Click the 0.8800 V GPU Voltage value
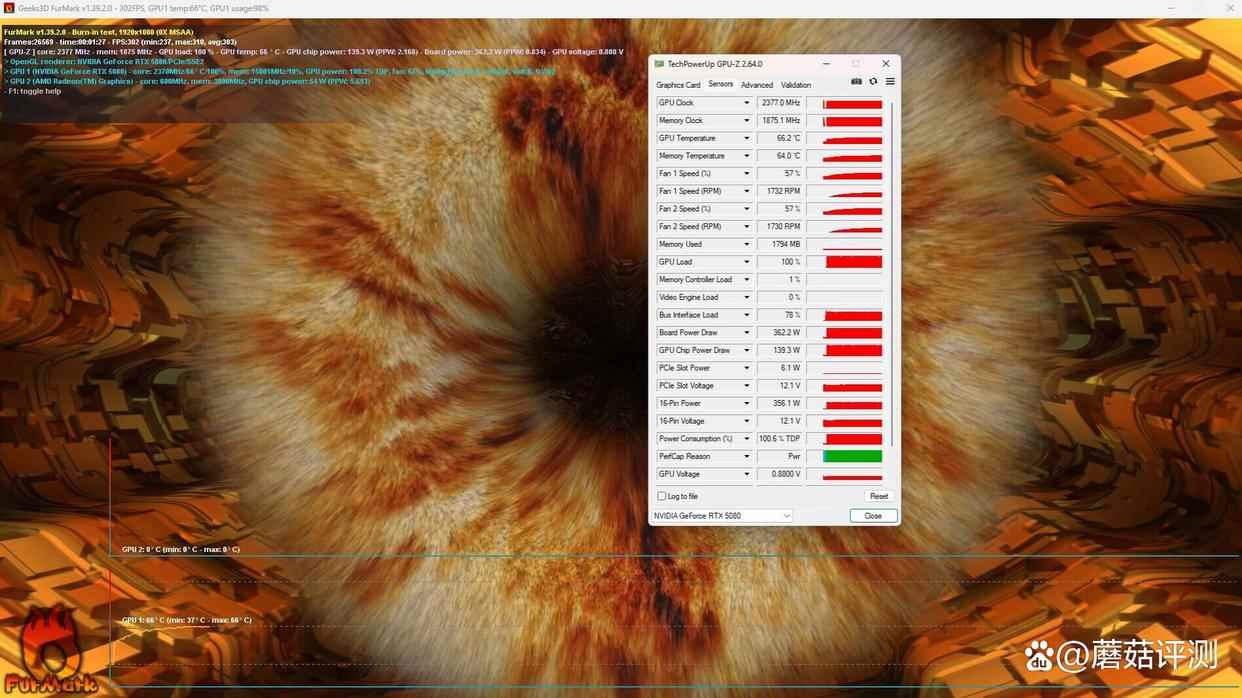This screenshot has width=1242, height=698. tap(780, 474)
